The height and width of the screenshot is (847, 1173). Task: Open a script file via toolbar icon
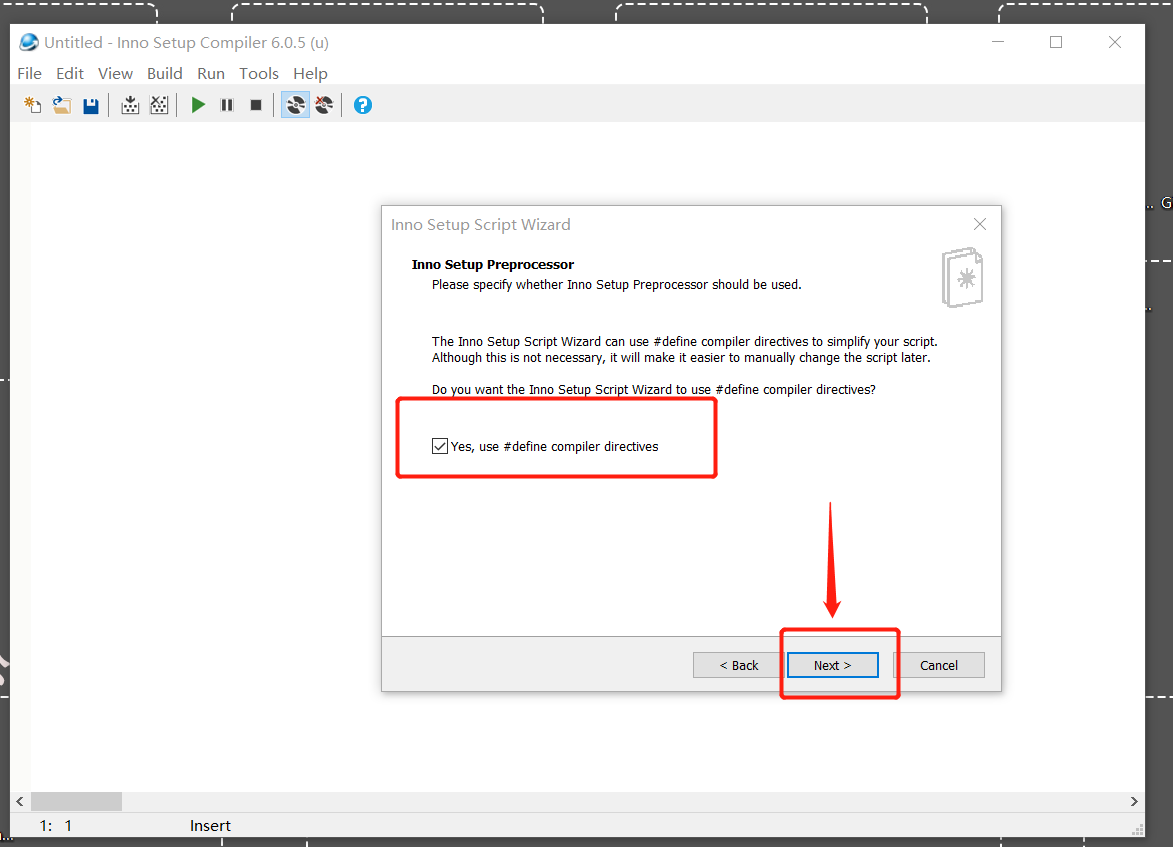click(x=61, y=106)
